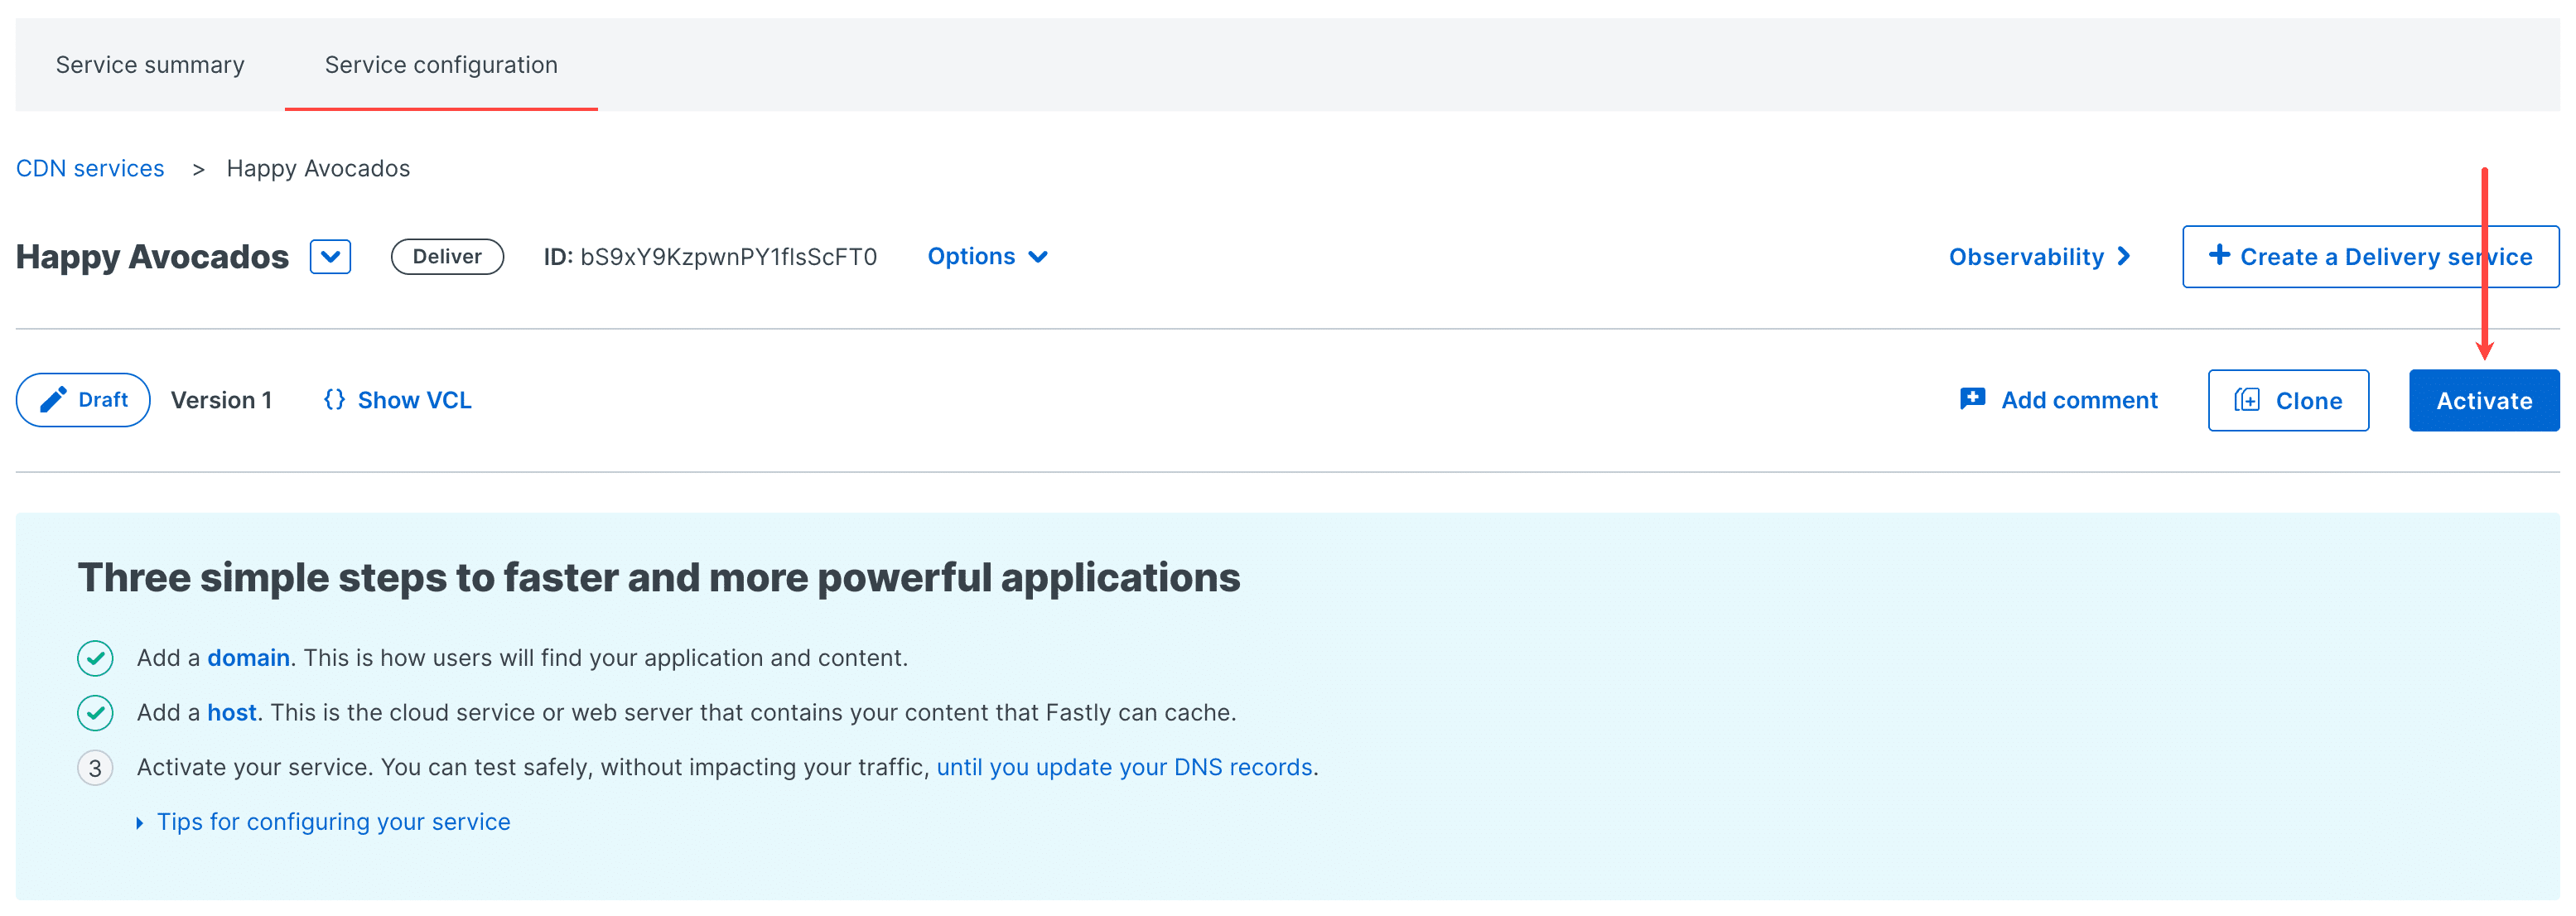Click the curly braces Show VCL icon

pos(334,400)
